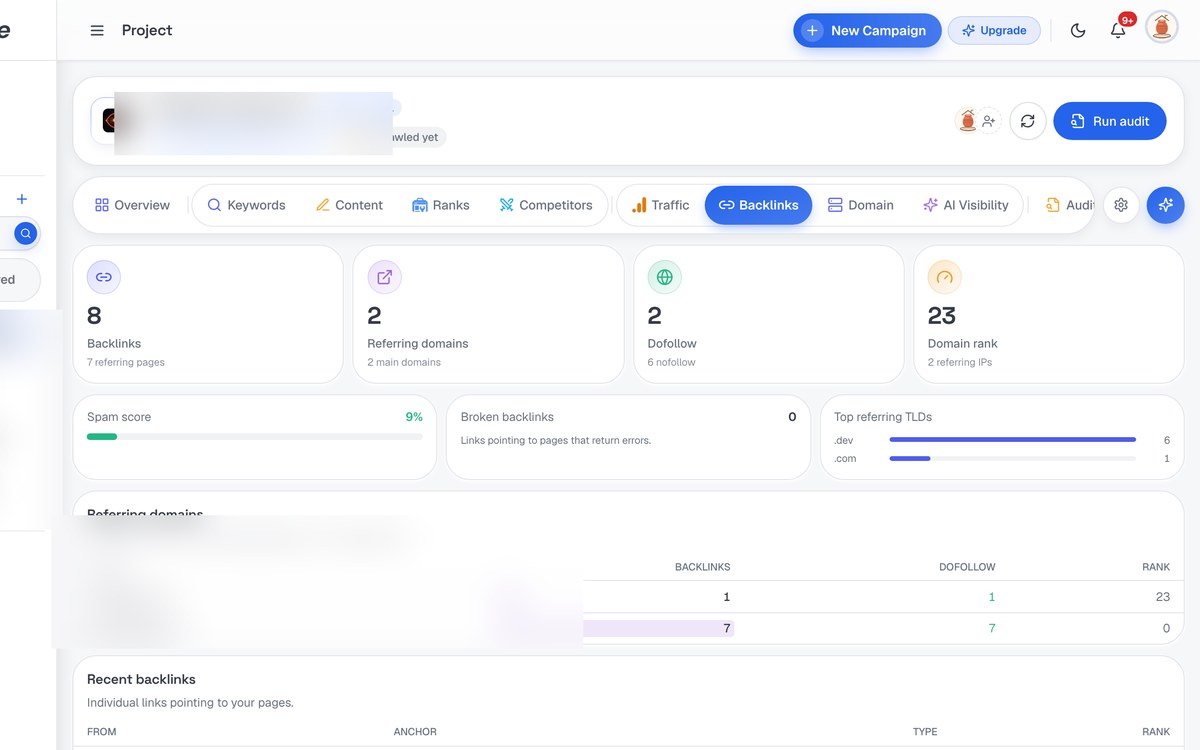Viewport: 1200px width, 750px height.
Task: Click the '7 referring pages' text
Action: click(x=126, y=362)
